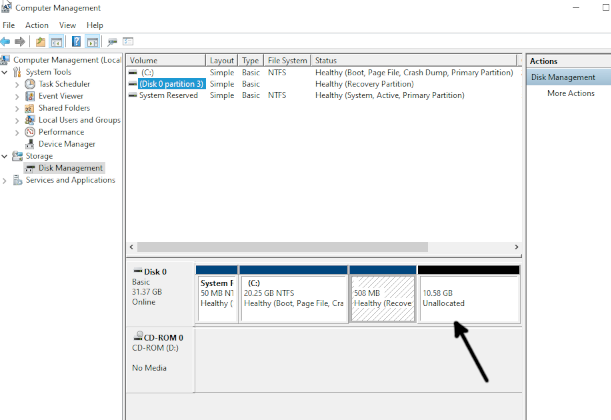Screen dimensions: 611x420
Task: Click the Show/Hide Console Tree icon
Action: point(56,42)
